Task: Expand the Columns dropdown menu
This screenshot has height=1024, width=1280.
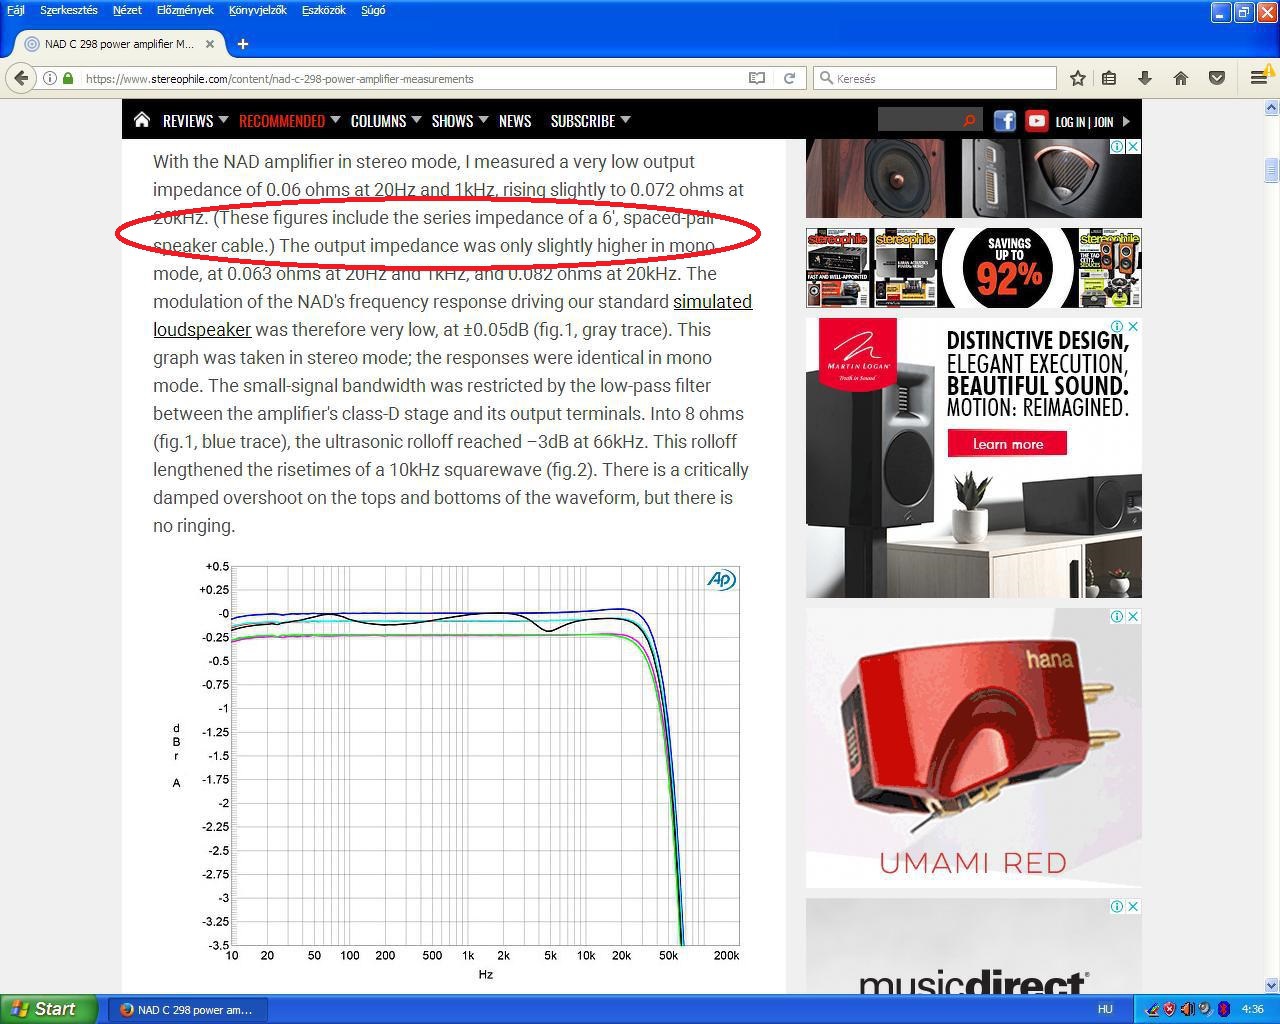Action: (x=386, y=120)
